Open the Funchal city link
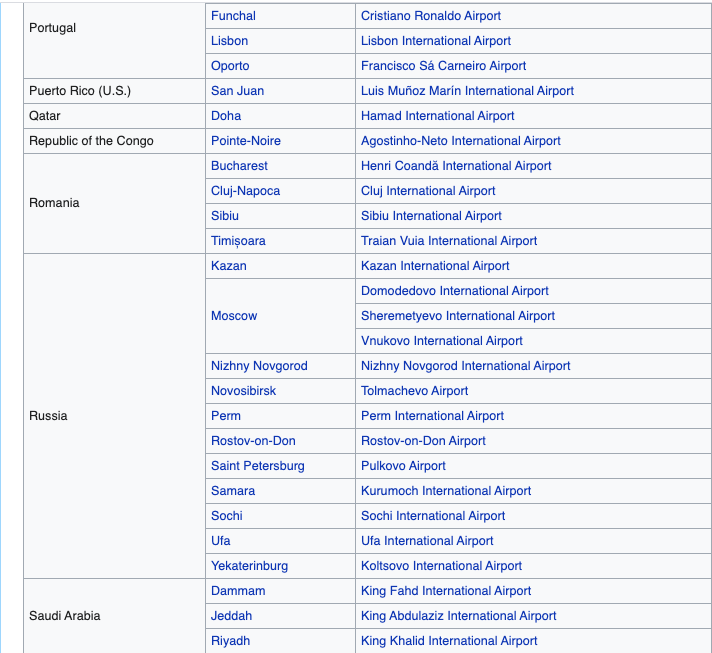Viewport: 712px width, 653px height. (x=233, y=16)
